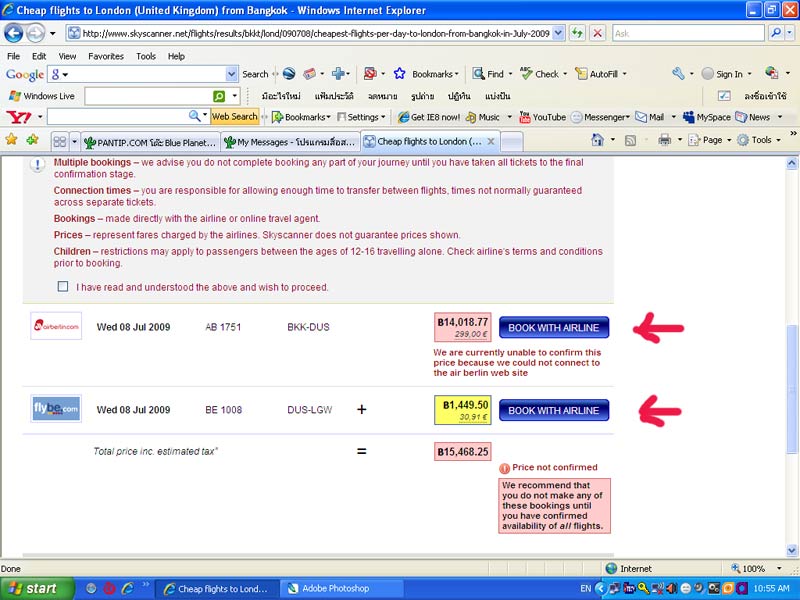
Task: Click the Add to Favorites star icon
Action: 32,139
